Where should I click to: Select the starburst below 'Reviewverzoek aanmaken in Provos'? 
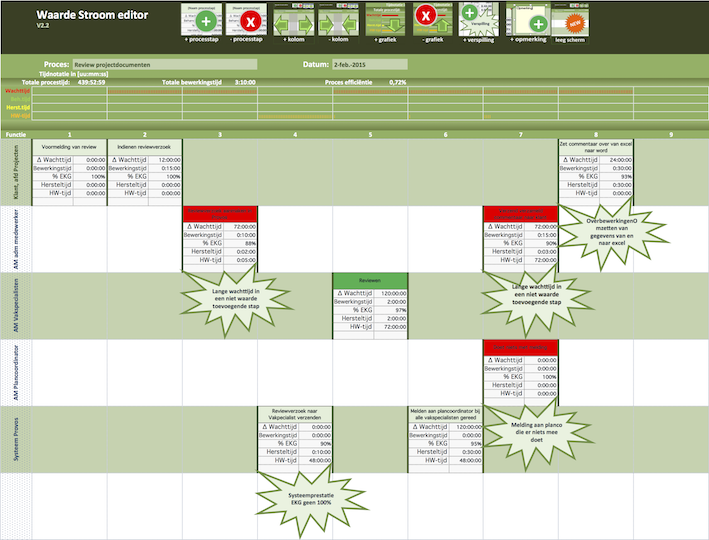236,298
